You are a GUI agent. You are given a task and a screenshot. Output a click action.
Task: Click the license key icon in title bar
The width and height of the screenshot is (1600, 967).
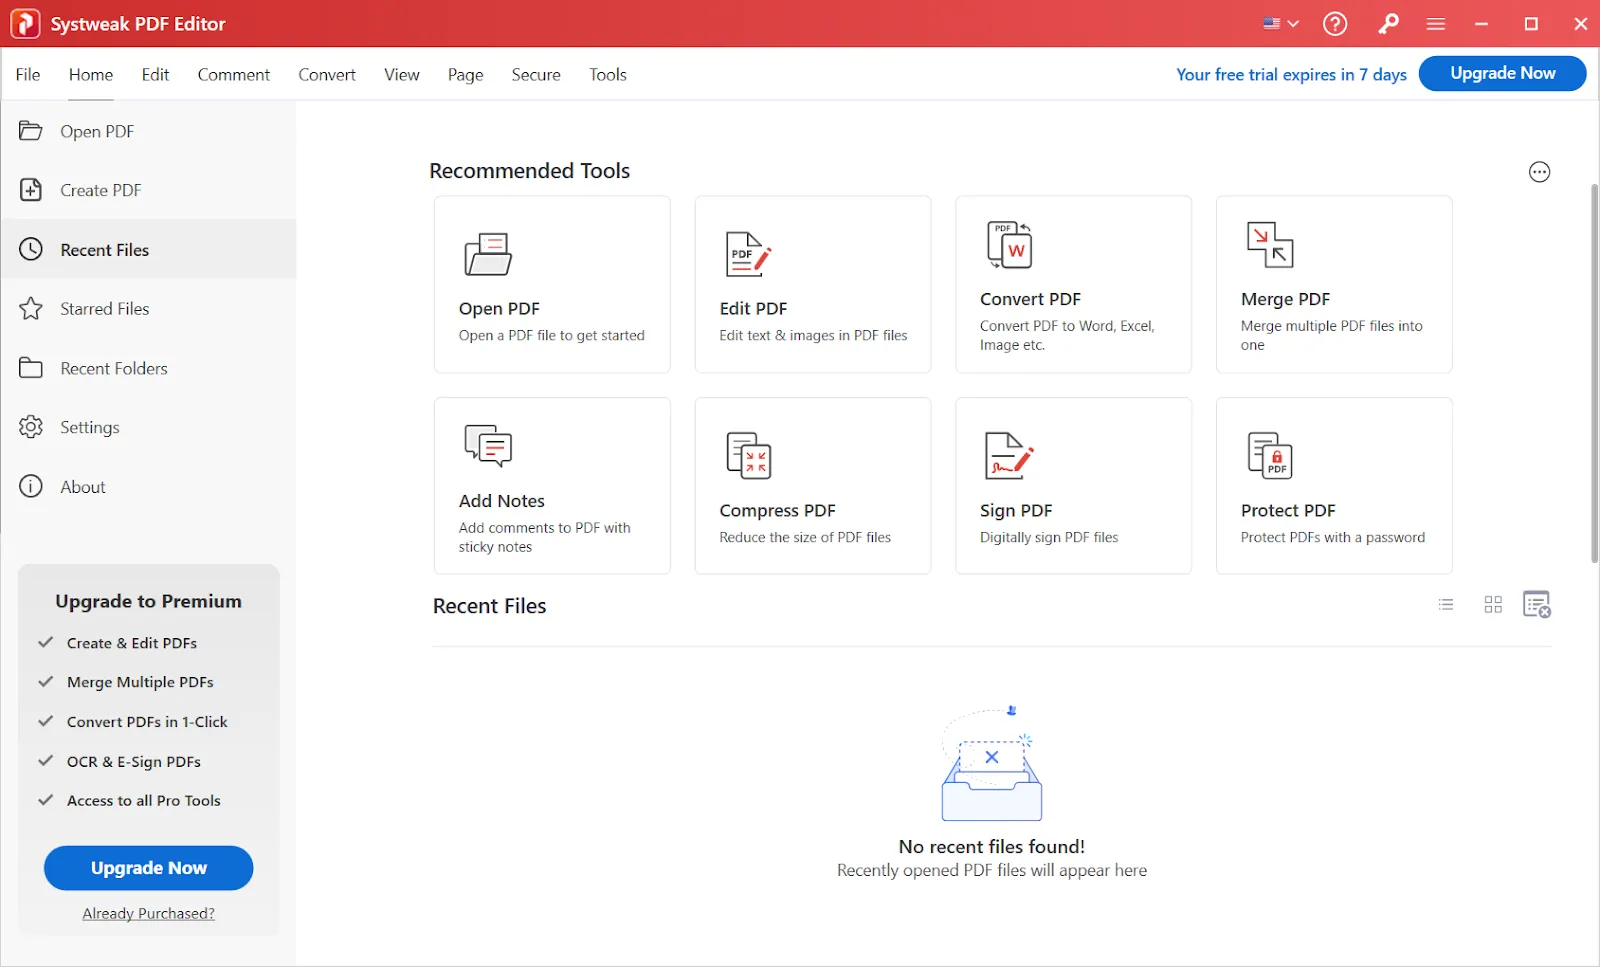pyautogui.click(x=1388, y=23)
